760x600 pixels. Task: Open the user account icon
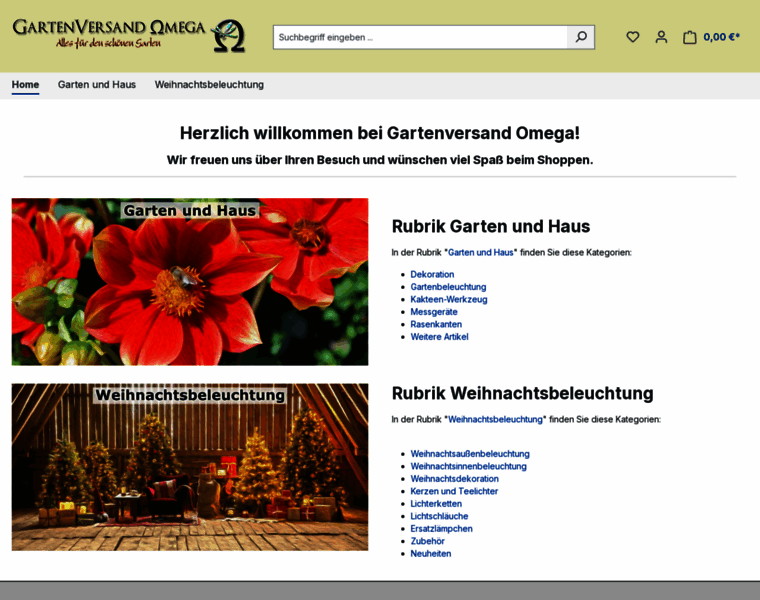(661, 37)
